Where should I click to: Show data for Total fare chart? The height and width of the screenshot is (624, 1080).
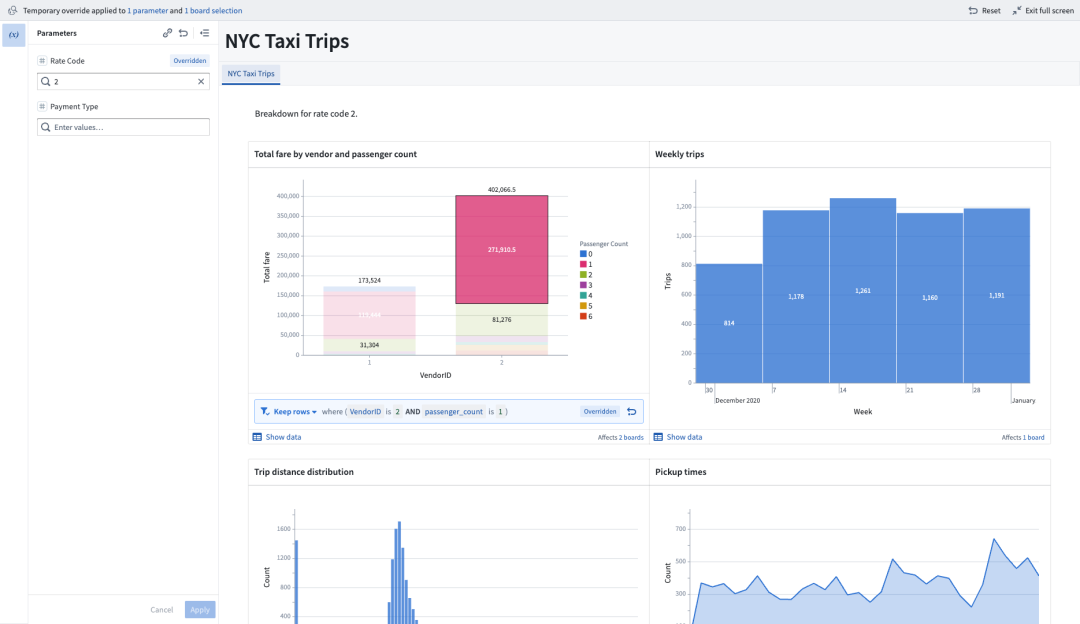tap(282, 437)
